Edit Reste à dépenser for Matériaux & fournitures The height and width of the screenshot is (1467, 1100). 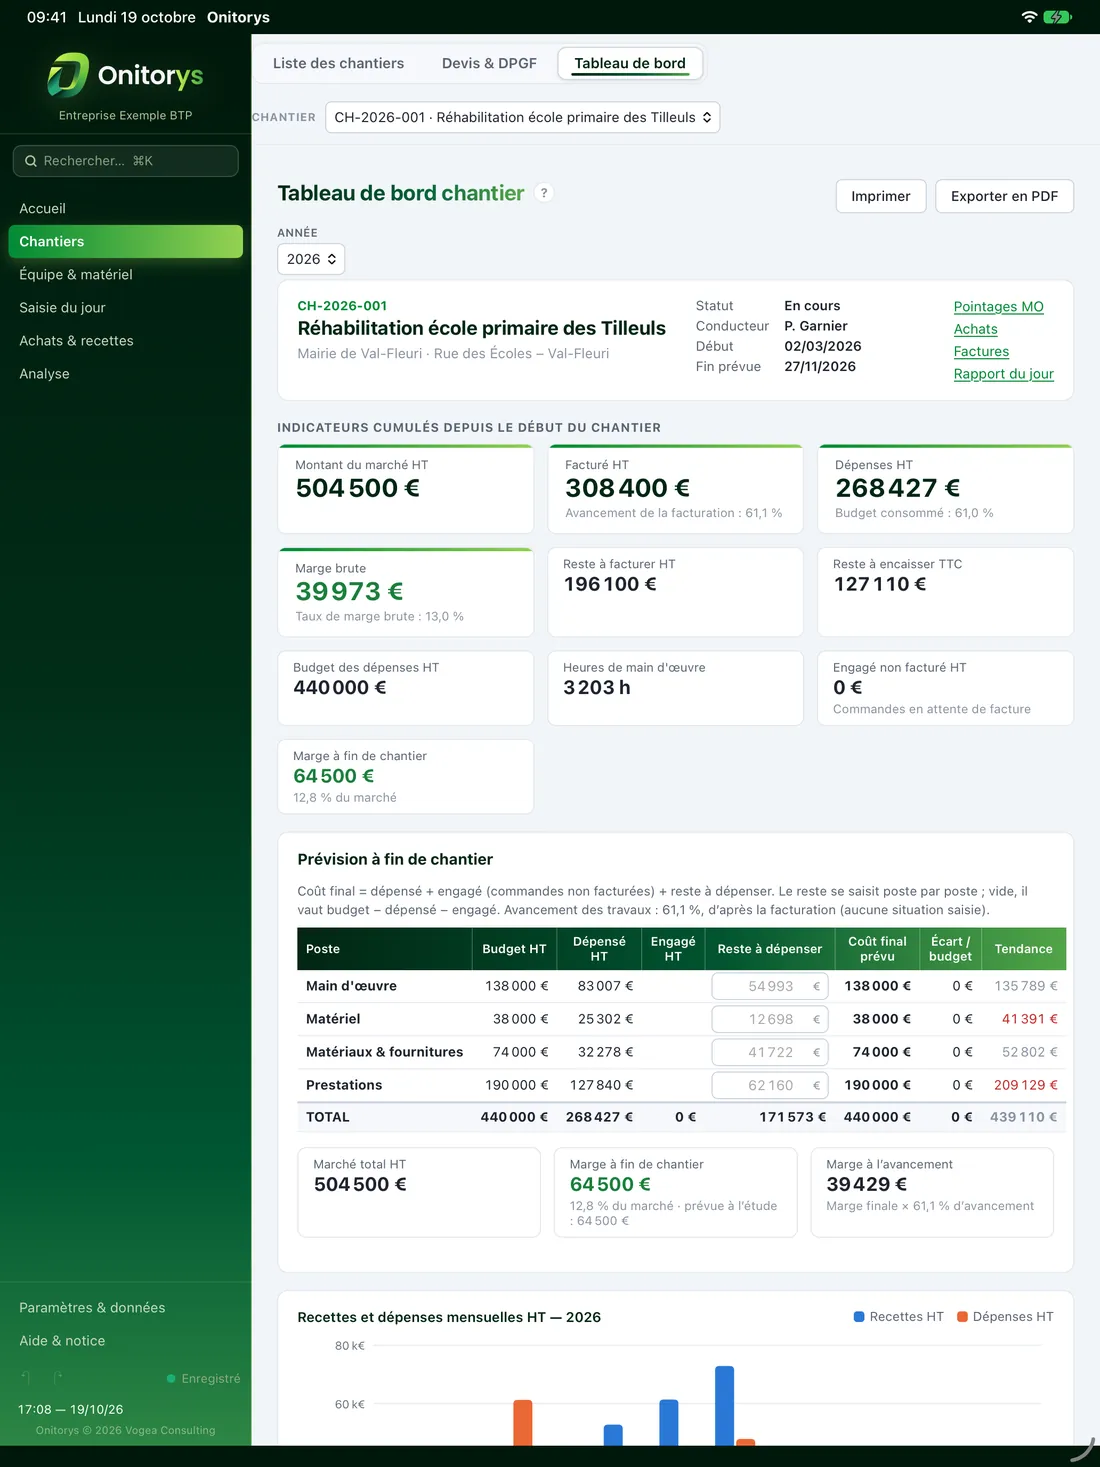point(770,1052)
